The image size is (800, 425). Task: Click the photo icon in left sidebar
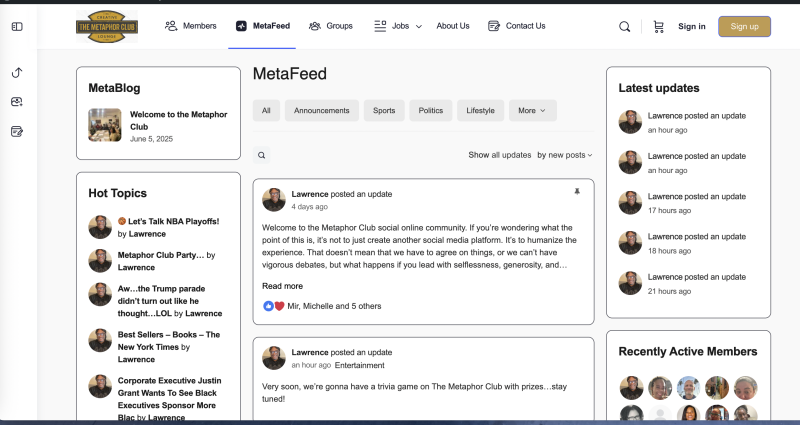pos(17,102)
